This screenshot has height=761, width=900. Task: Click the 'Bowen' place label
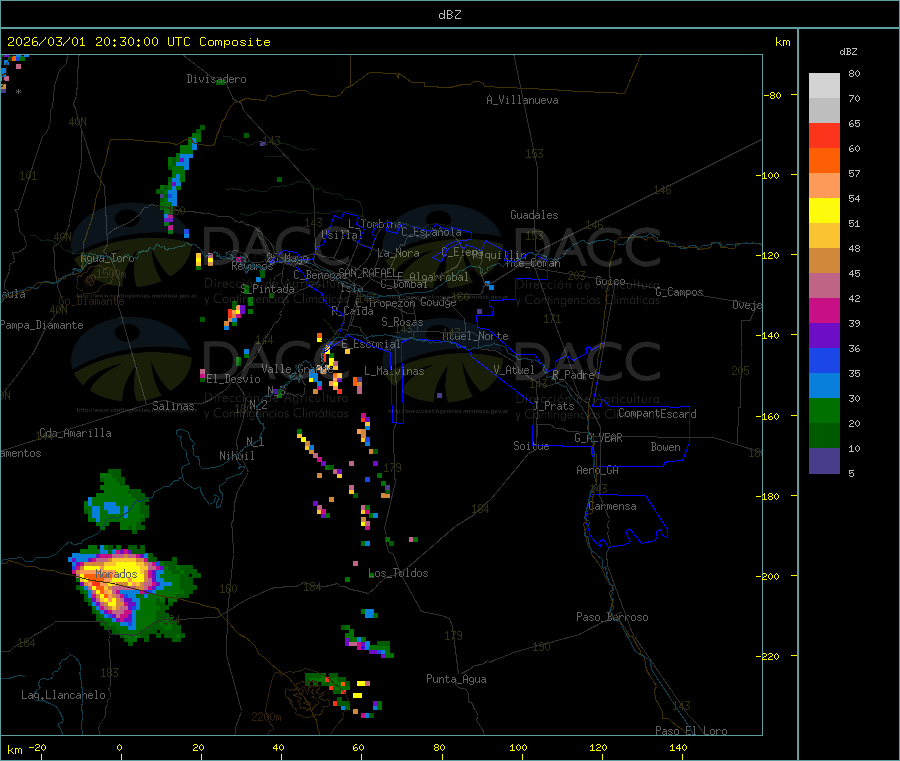click(666, 447)
